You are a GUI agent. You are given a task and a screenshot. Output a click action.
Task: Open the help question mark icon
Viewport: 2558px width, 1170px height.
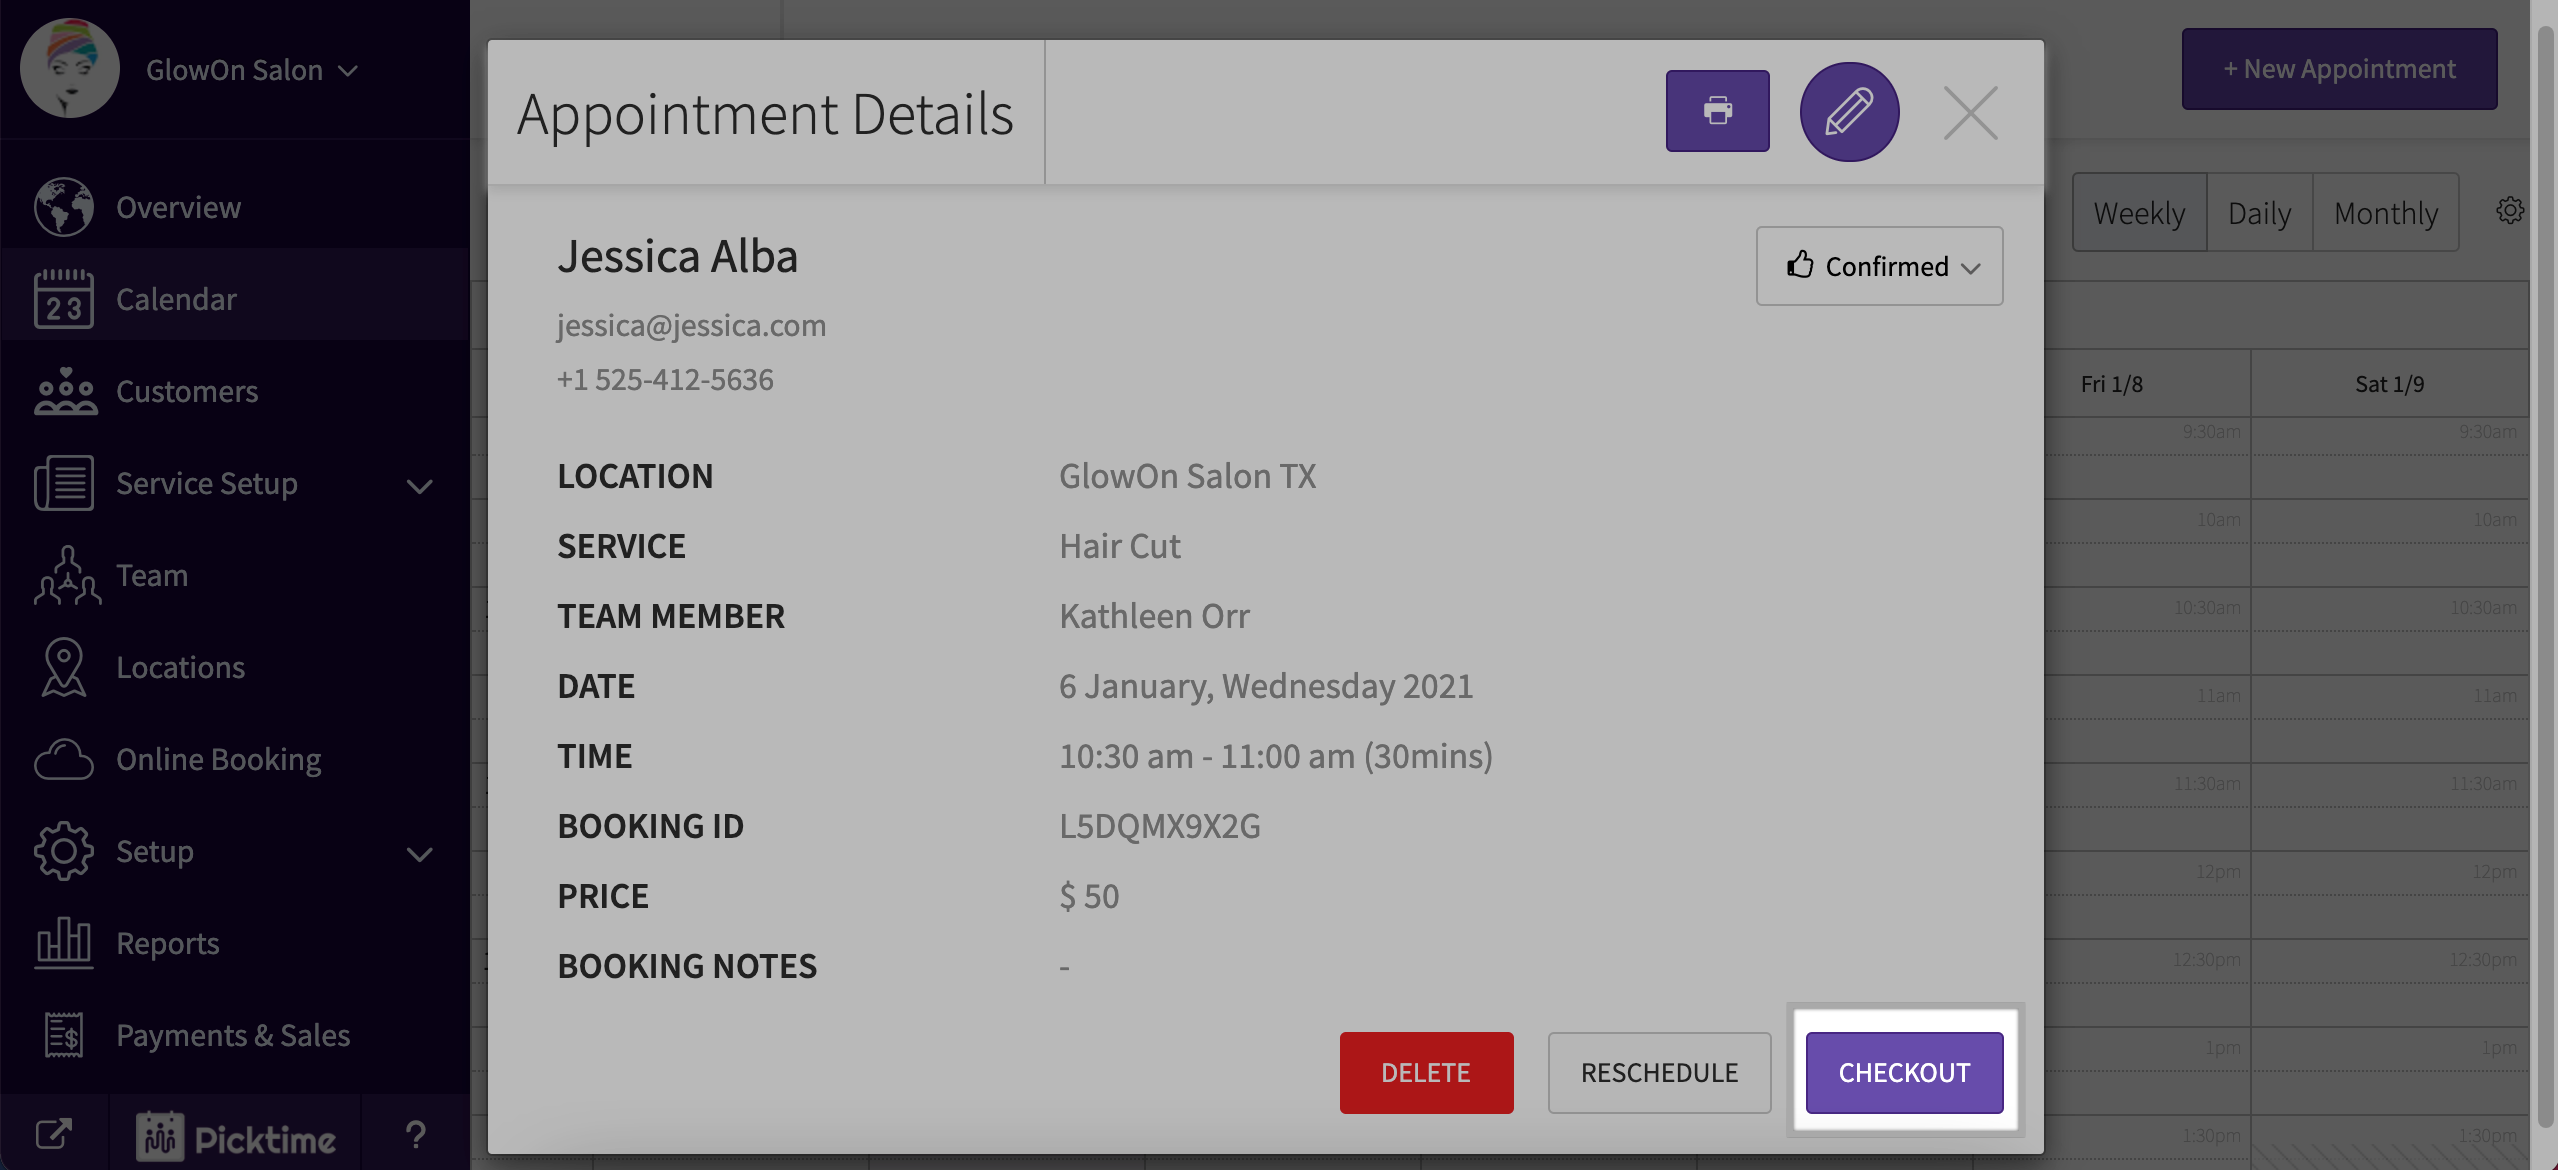click(x=415, y=1135)
